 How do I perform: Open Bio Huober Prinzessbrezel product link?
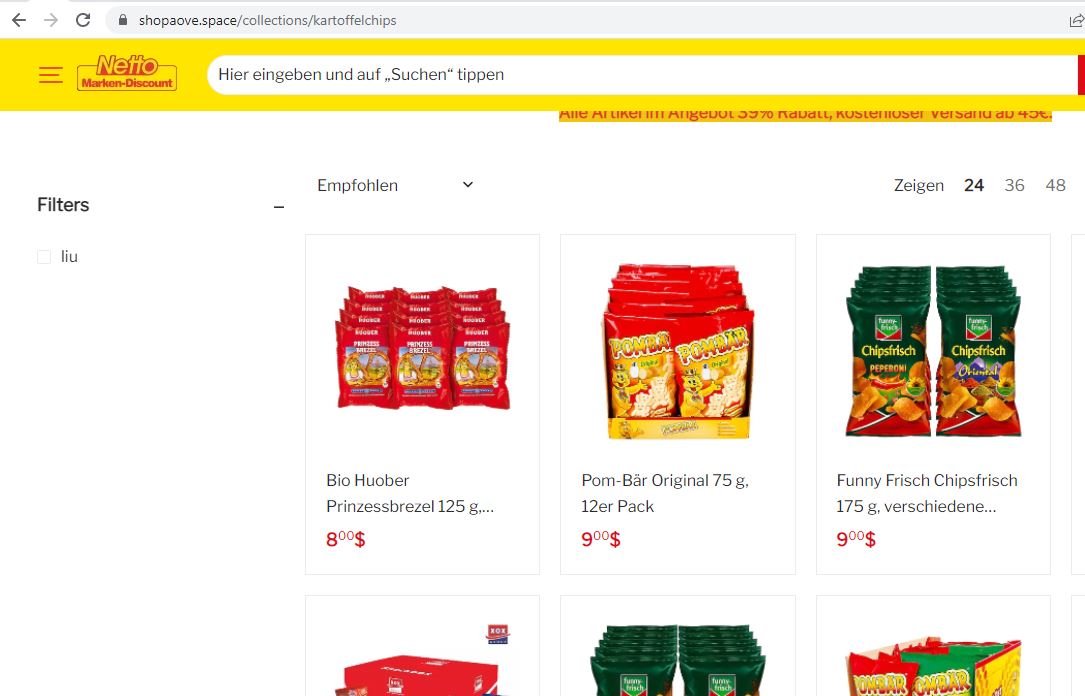(410, 493)
